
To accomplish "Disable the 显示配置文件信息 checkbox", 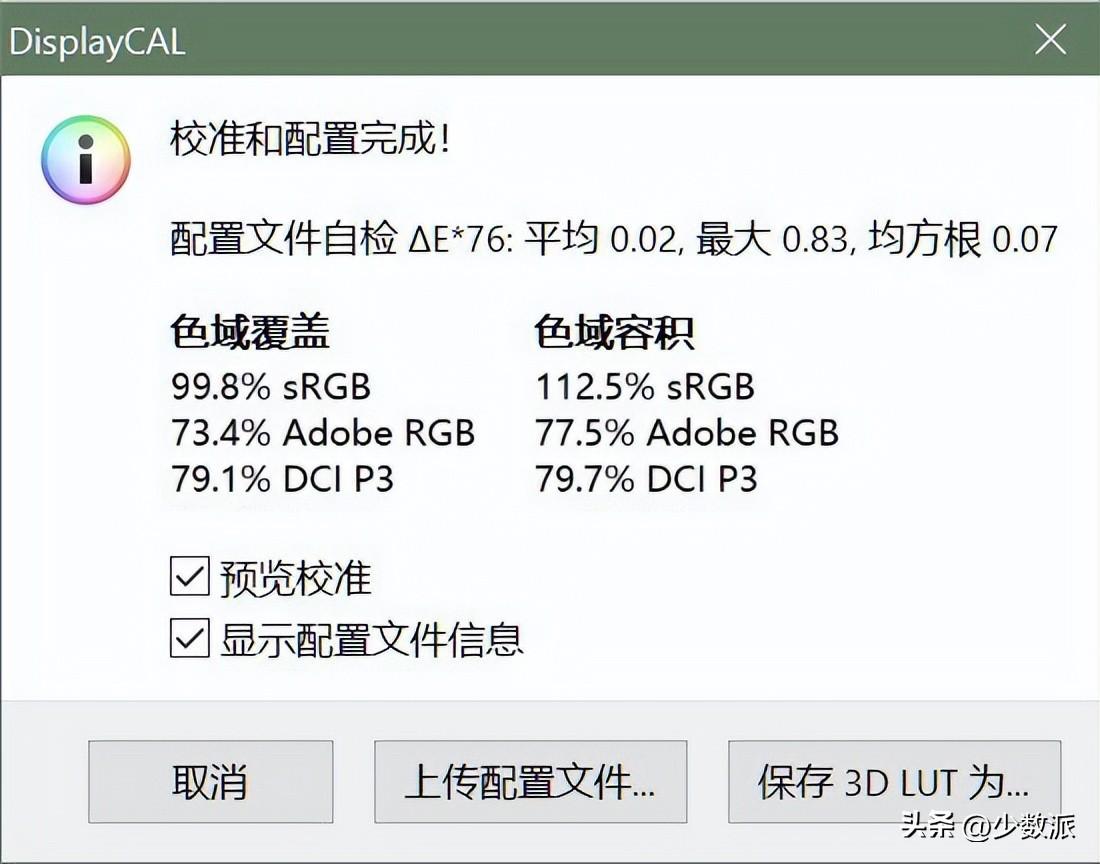I will (189, 637).
